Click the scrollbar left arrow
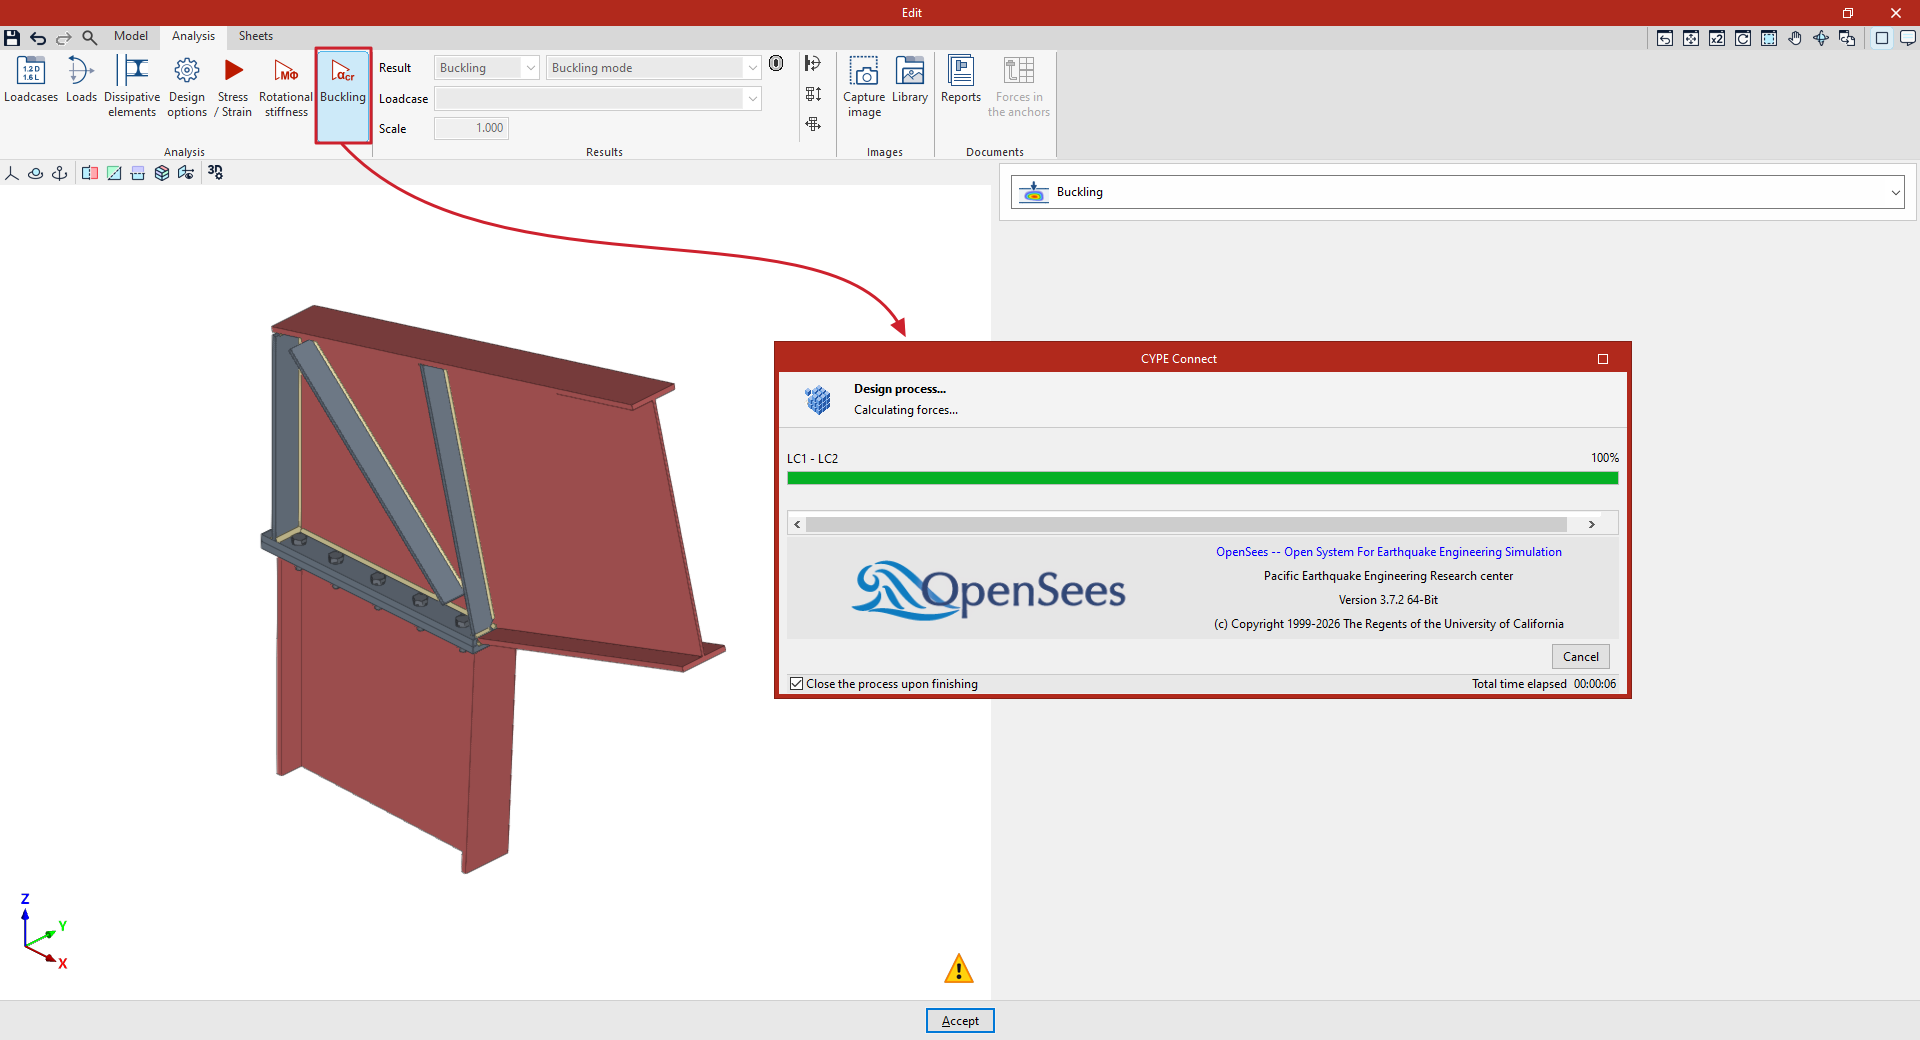This screenshot has width=1920, height=1040. 797,524
